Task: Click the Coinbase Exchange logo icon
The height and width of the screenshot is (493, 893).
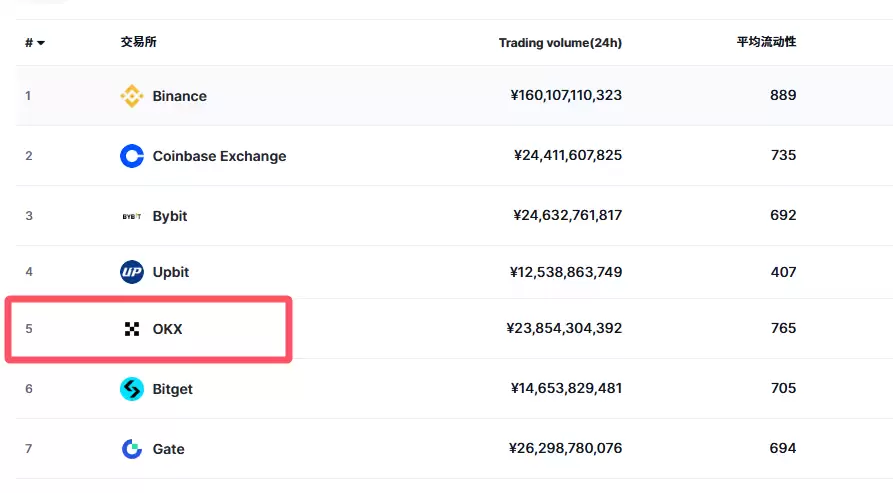Action: coord(131,156)
